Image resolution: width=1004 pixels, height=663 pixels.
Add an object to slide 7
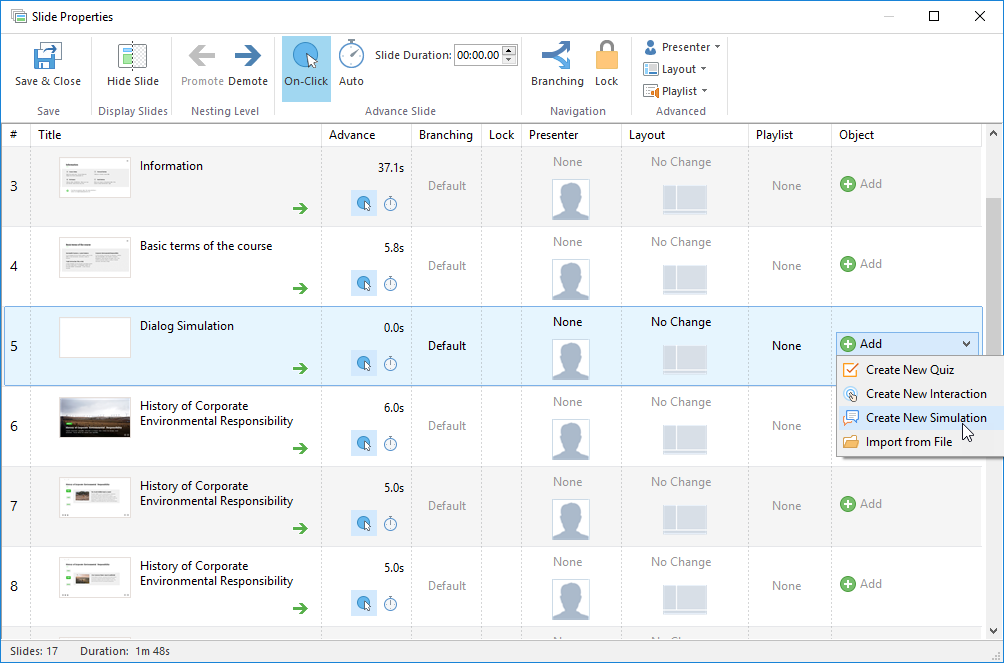861,504
